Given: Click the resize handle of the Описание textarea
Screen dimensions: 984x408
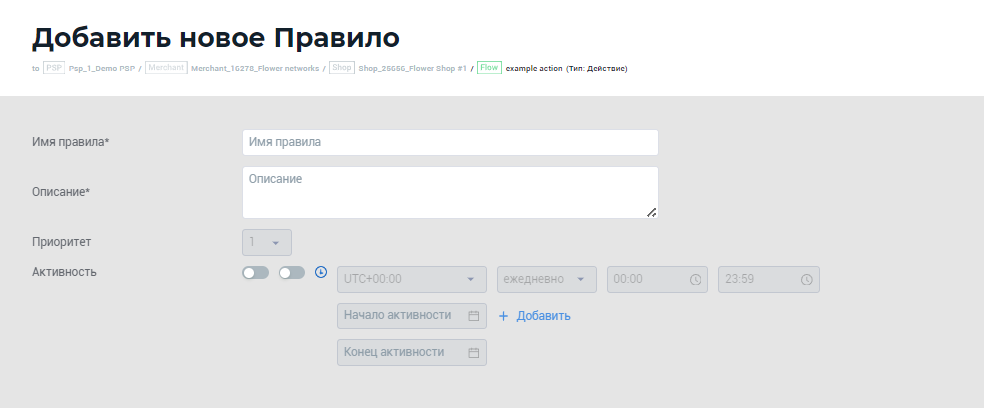Looking at the screenshot, I should click(651, 211).
